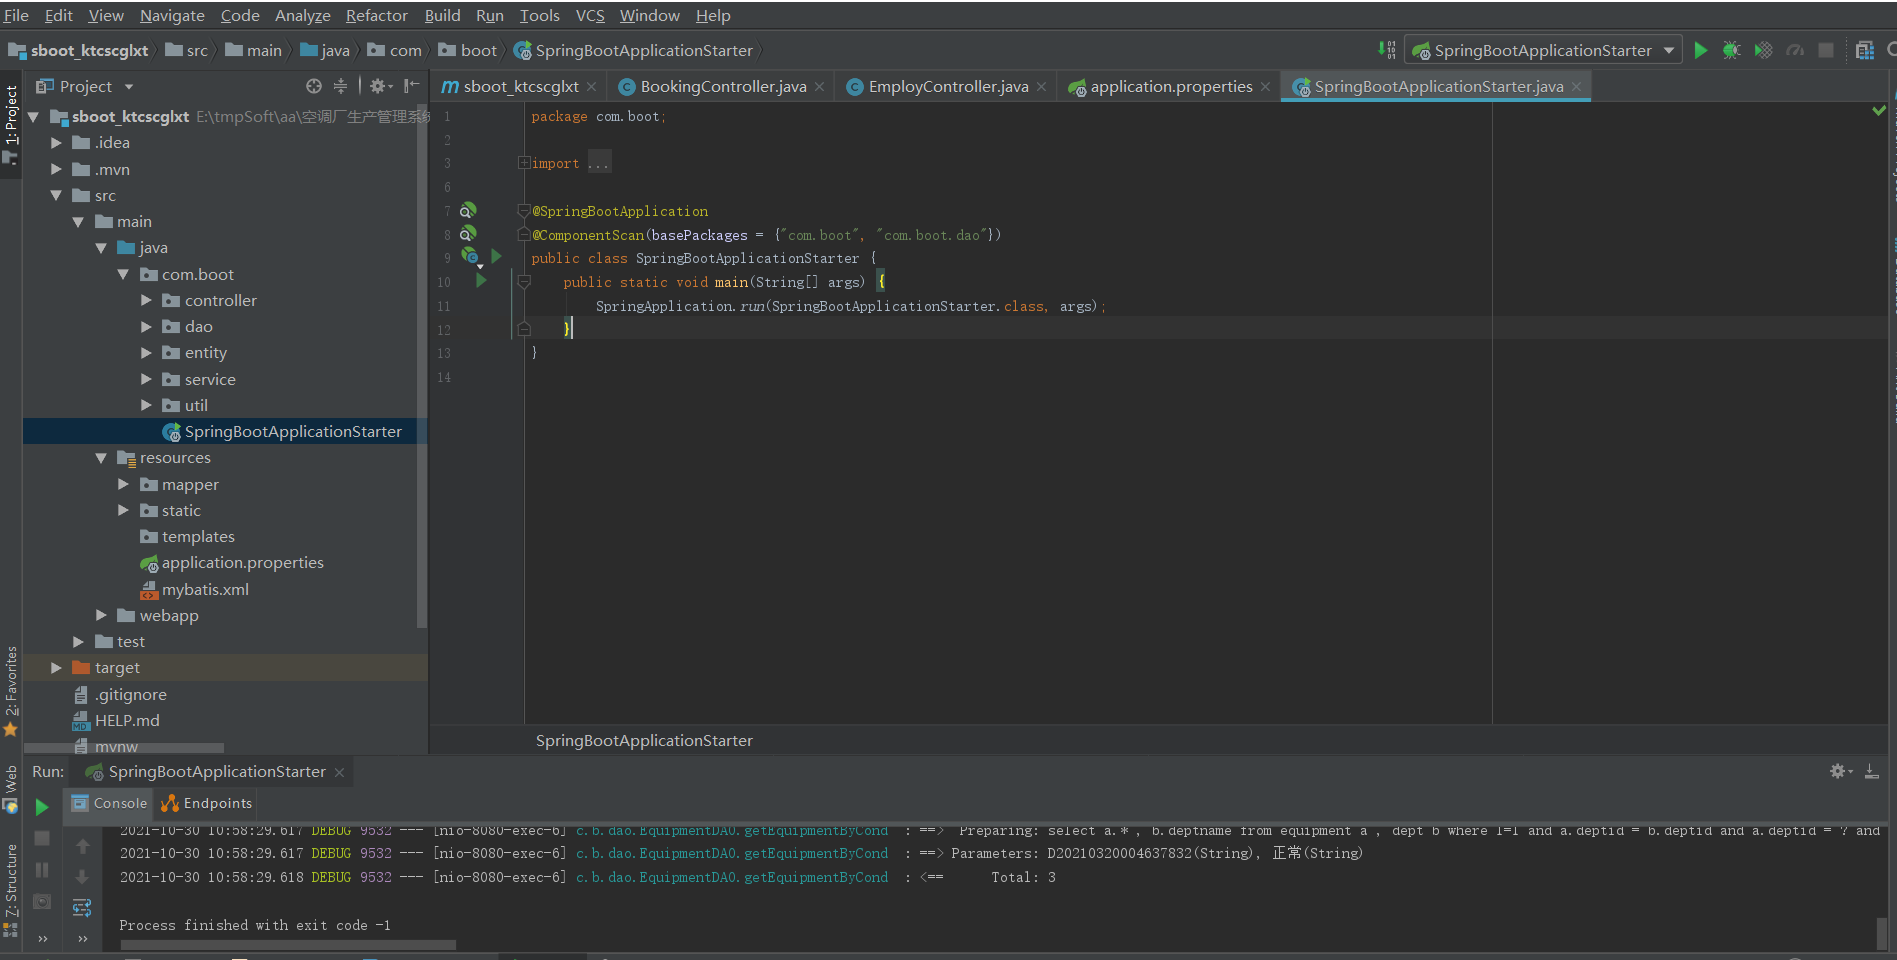Click the Stop square in top toolbar
Viewport: 1897px width, 960px height.
[x=1826, y=50]
